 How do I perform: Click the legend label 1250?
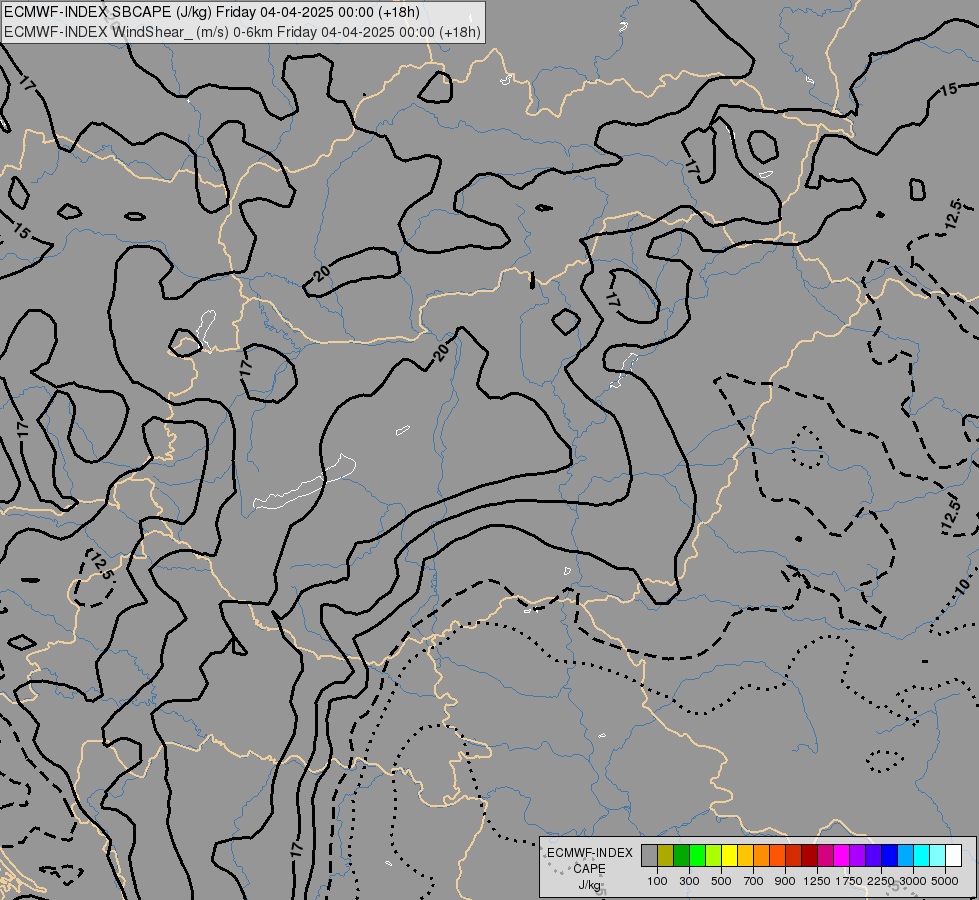pyautogui.click(x=817, y=881)
